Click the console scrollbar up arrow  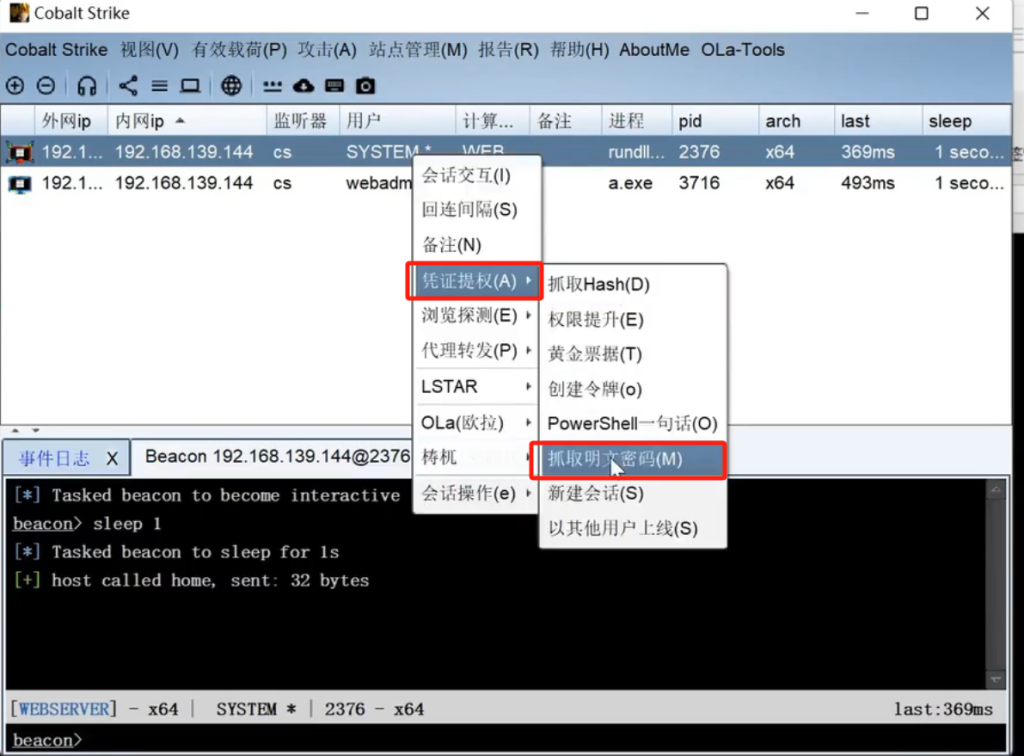[996, 490]
